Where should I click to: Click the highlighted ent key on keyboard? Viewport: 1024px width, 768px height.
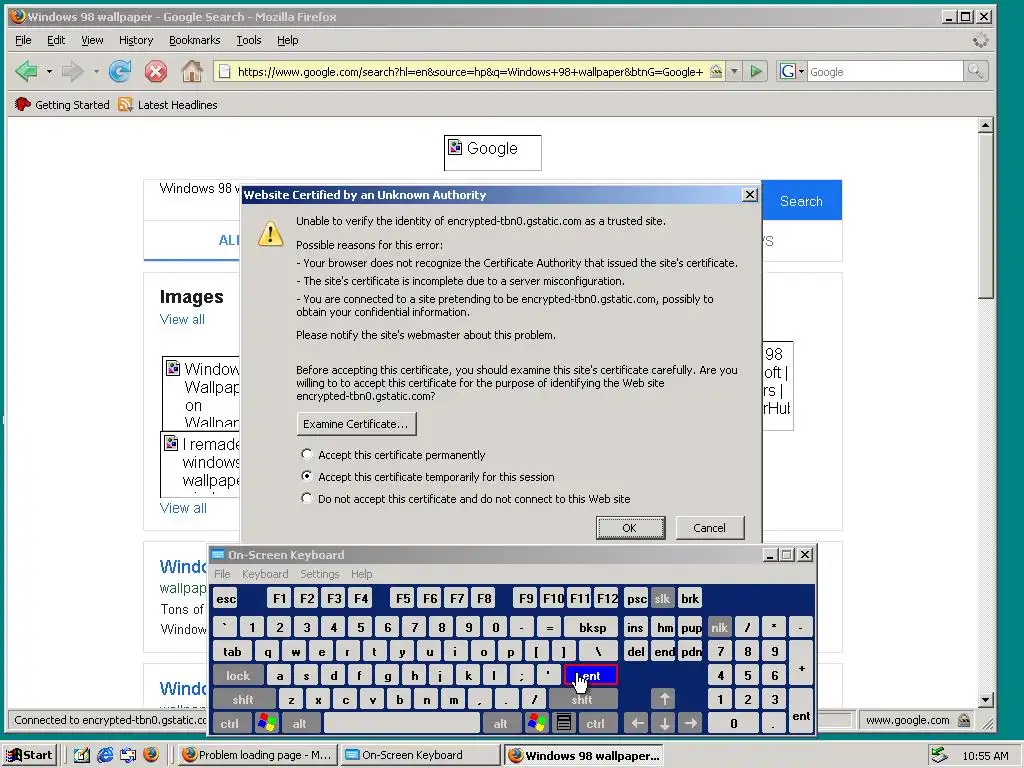590,675
